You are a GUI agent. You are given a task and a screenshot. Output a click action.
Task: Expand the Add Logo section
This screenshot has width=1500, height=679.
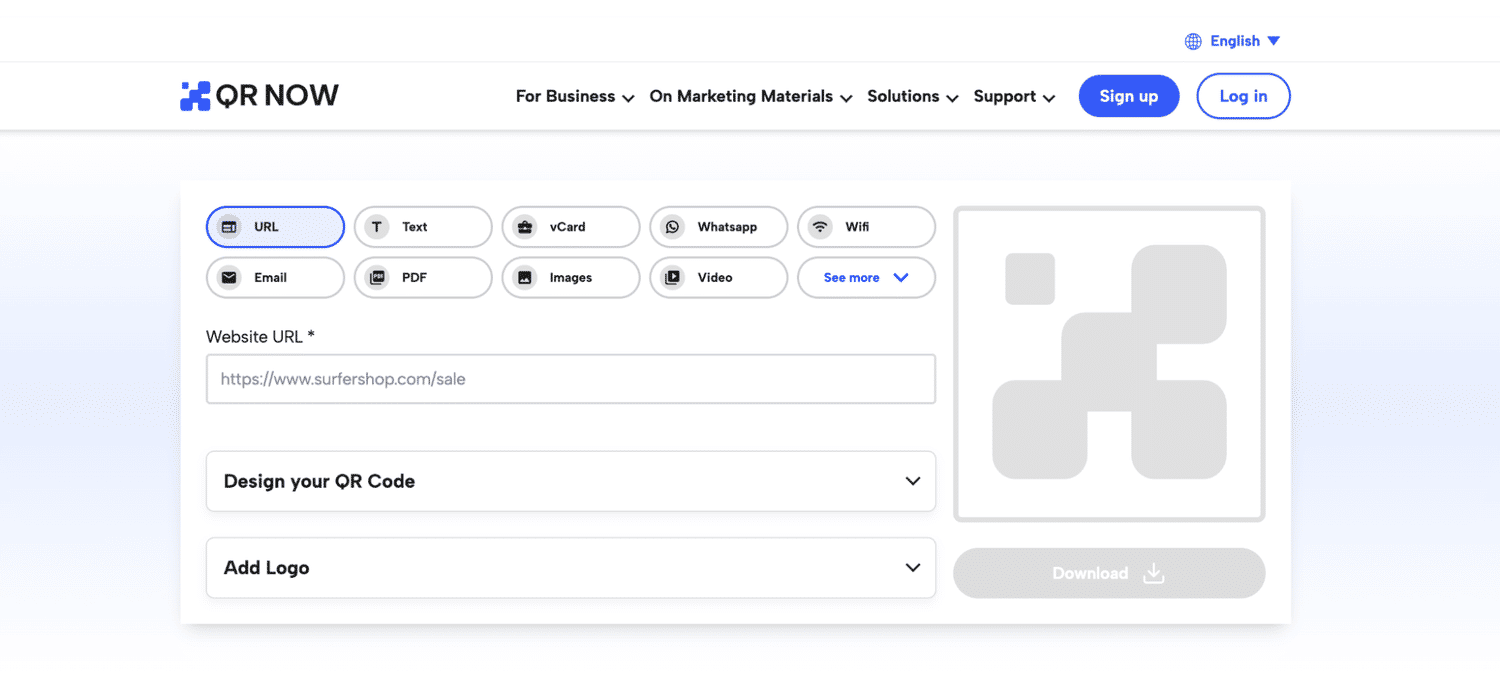pos(570,568)
